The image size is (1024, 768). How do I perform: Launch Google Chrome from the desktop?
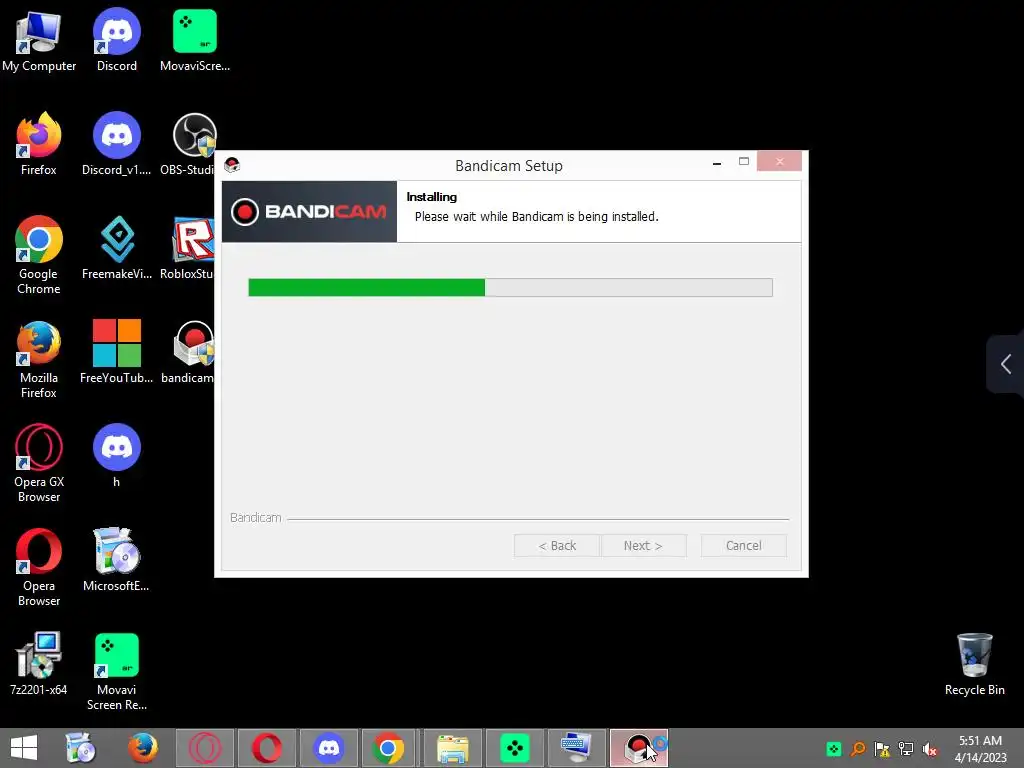(39, 255)
